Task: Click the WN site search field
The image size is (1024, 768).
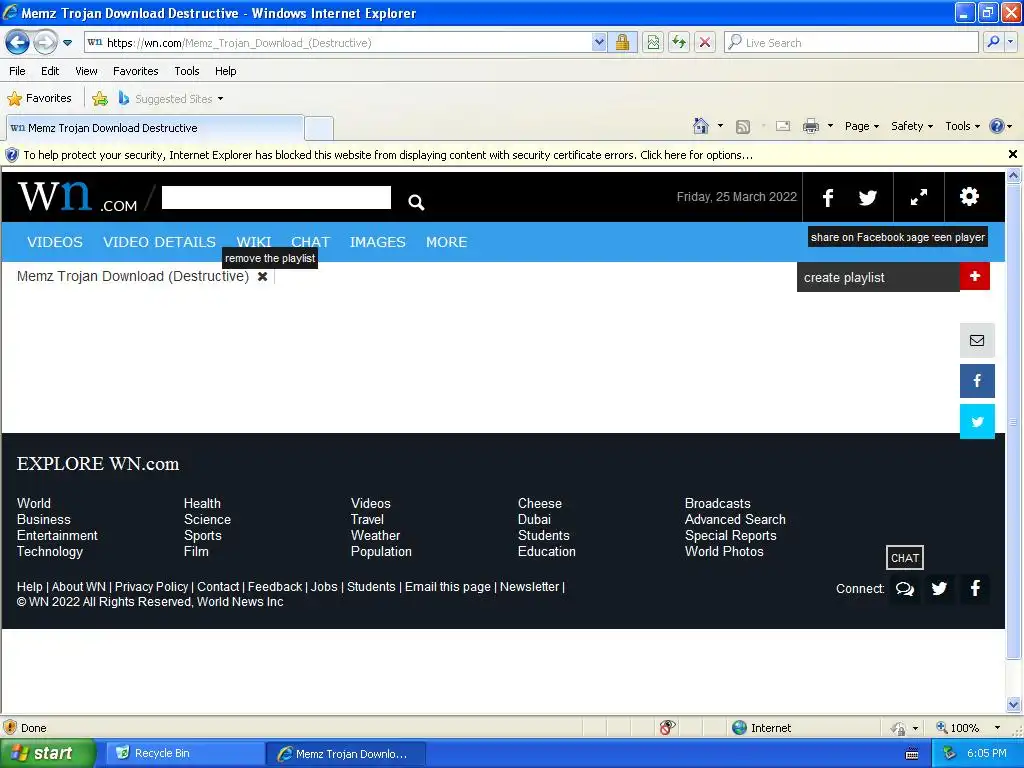Action: (276, 197)
